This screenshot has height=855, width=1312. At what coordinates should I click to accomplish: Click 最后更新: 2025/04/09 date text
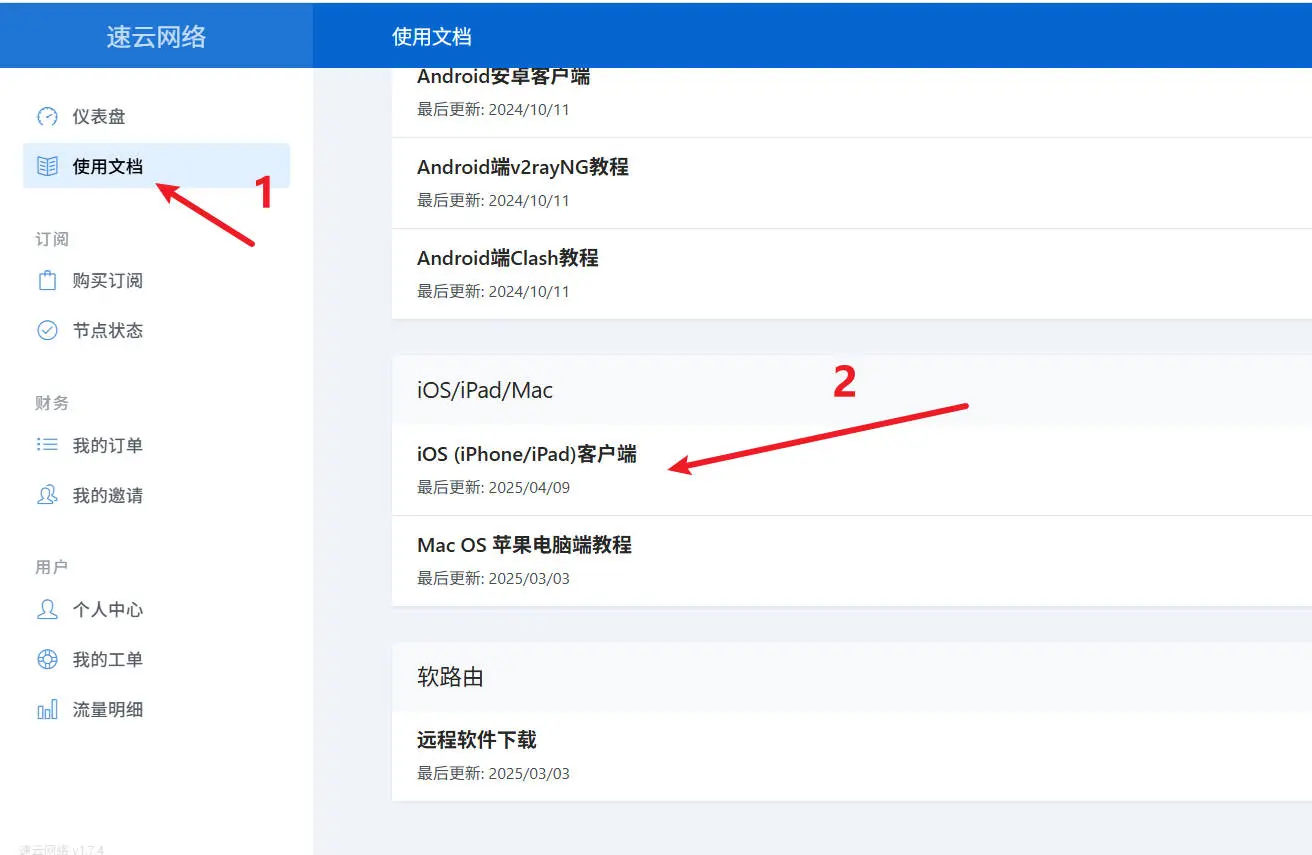pyautogui.click(x=493, y=488)
